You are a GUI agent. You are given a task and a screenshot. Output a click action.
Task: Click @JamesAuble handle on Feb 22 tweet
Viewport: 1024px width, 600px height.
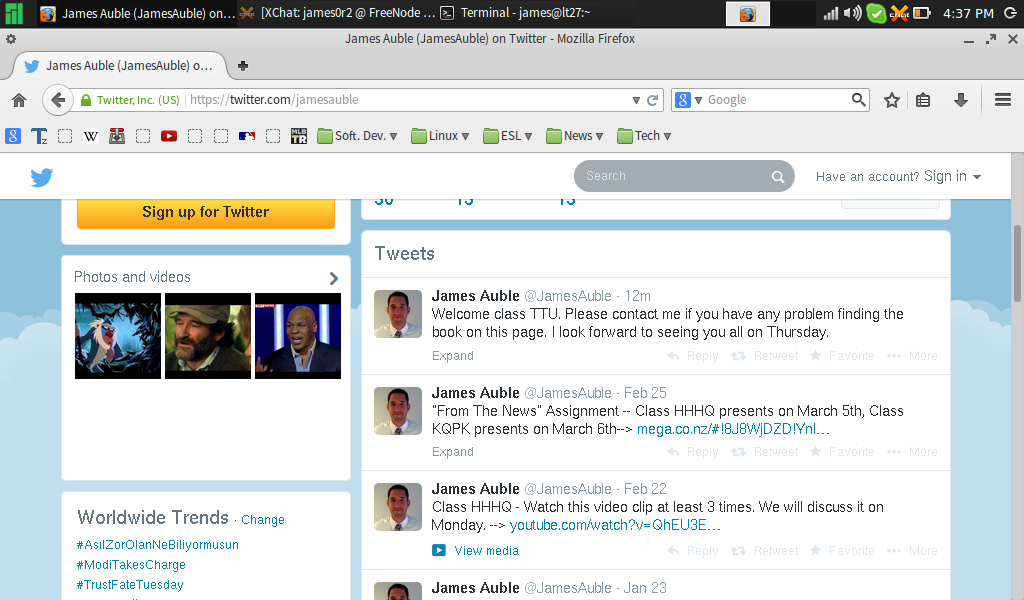(568, 489)
